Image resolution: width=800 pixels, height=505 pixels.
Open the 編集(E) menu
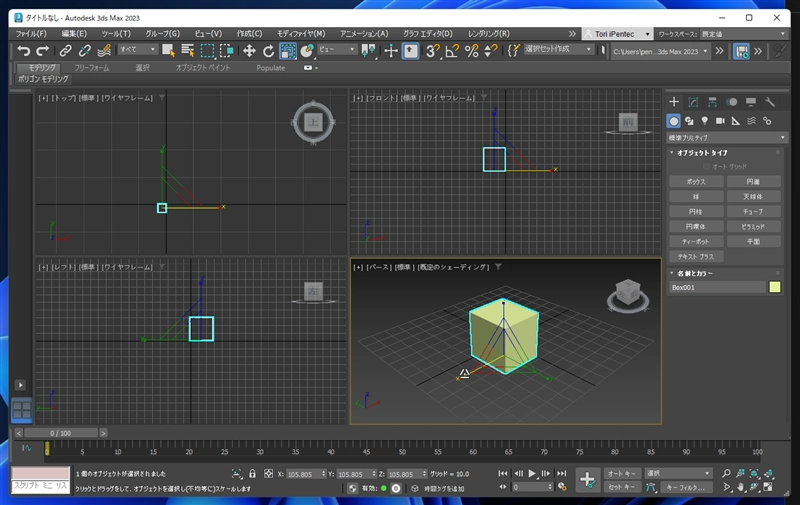[x=74, y=34]
